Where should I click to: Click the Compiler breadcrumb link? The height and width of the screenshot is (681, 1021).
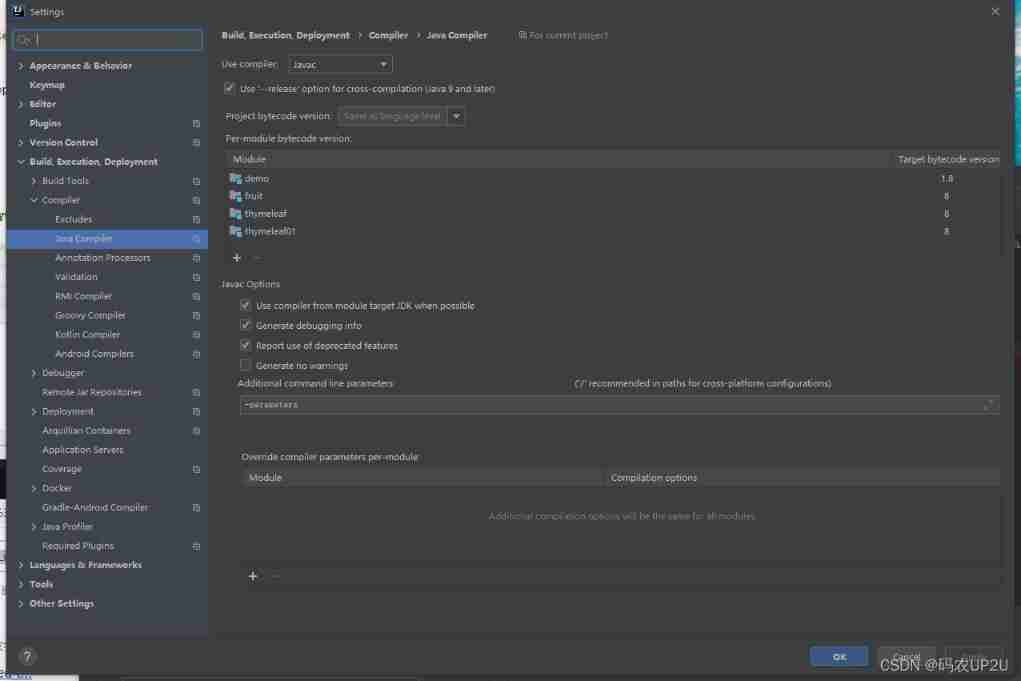click(x=389, y=34)
